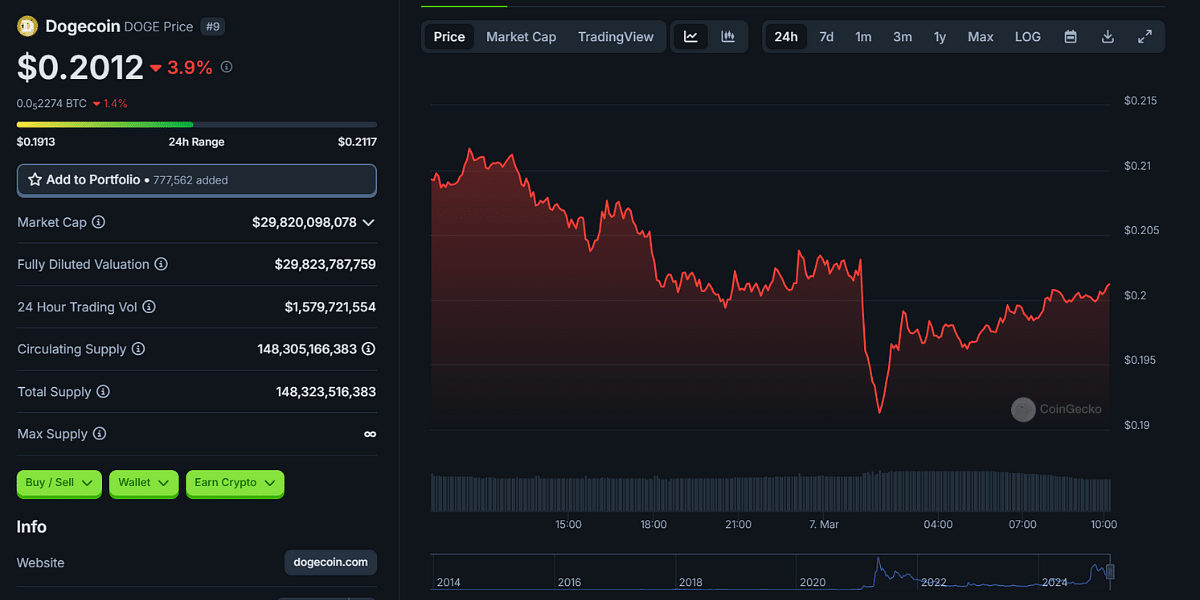Click the $0.1913 range low label
The width and height of the screenshot is (1200, 600).
pyautogui.click(x=36, y=142)
